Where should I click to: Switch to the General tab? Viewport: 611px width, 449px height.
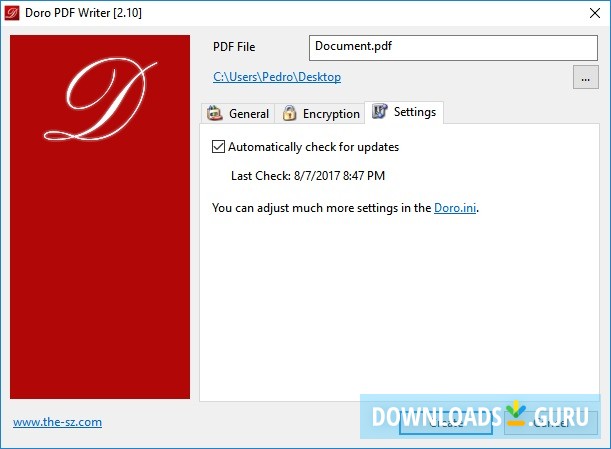pos(238,113)
